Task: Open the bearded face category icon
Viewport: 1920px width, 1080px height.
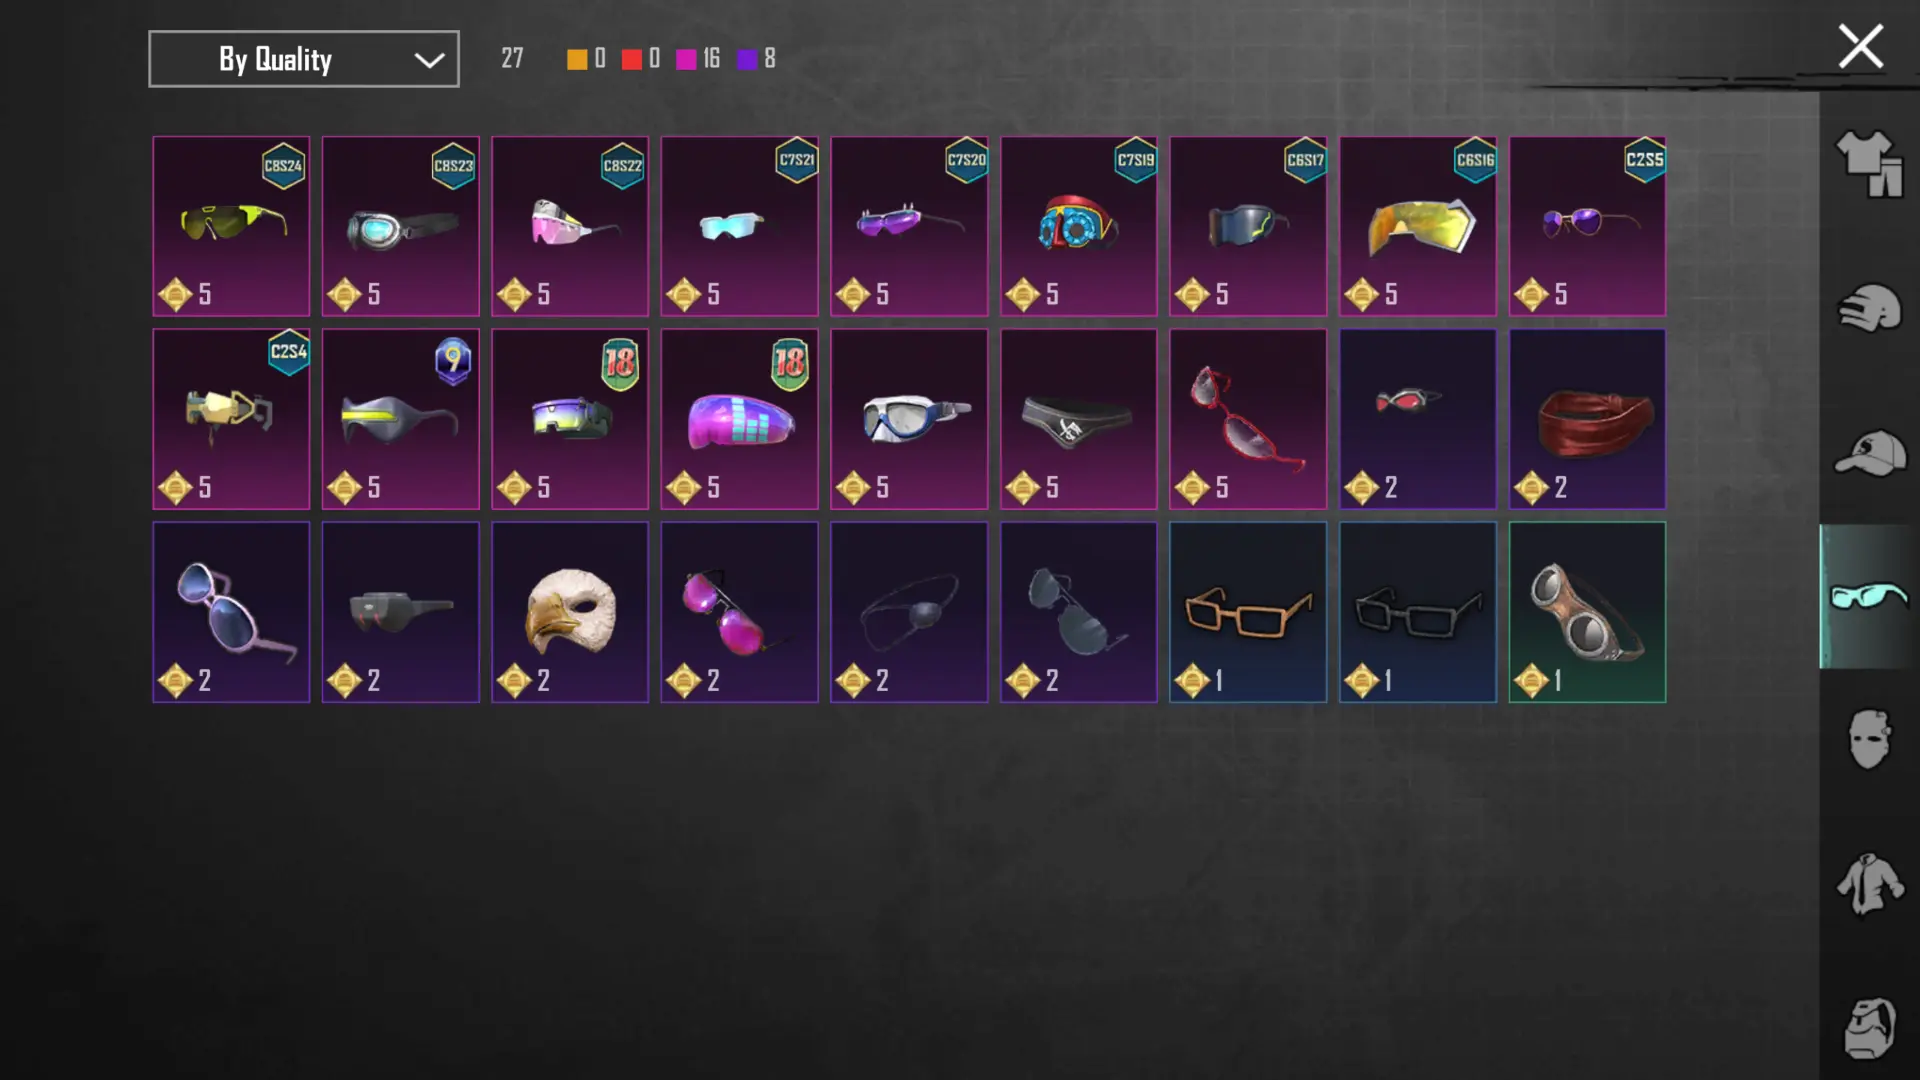Action: click(x=1869, y=1028)
